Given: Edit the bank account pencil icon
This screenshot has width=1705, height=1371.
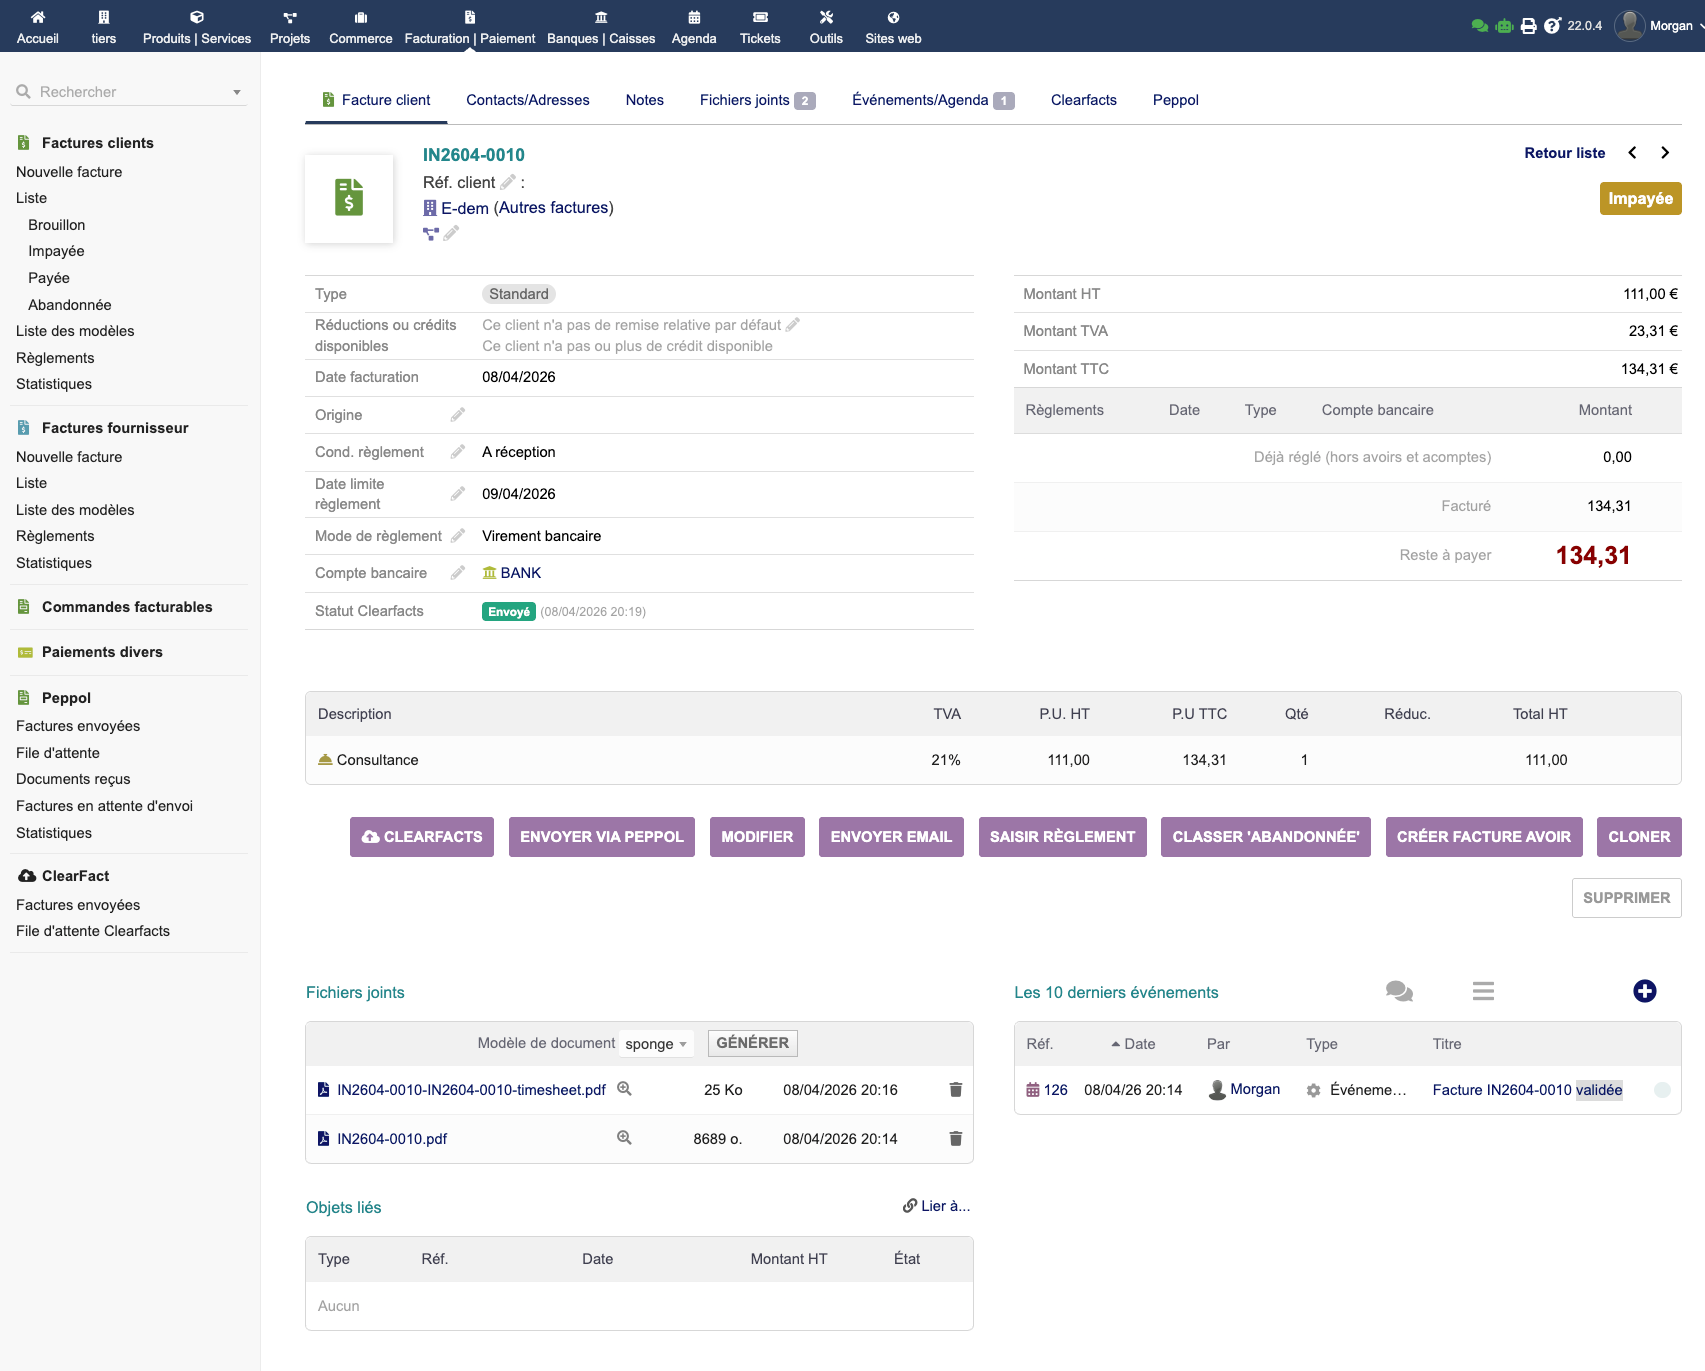Looking at the screenshot, I should pyautogui.click(x=458, y=573).
